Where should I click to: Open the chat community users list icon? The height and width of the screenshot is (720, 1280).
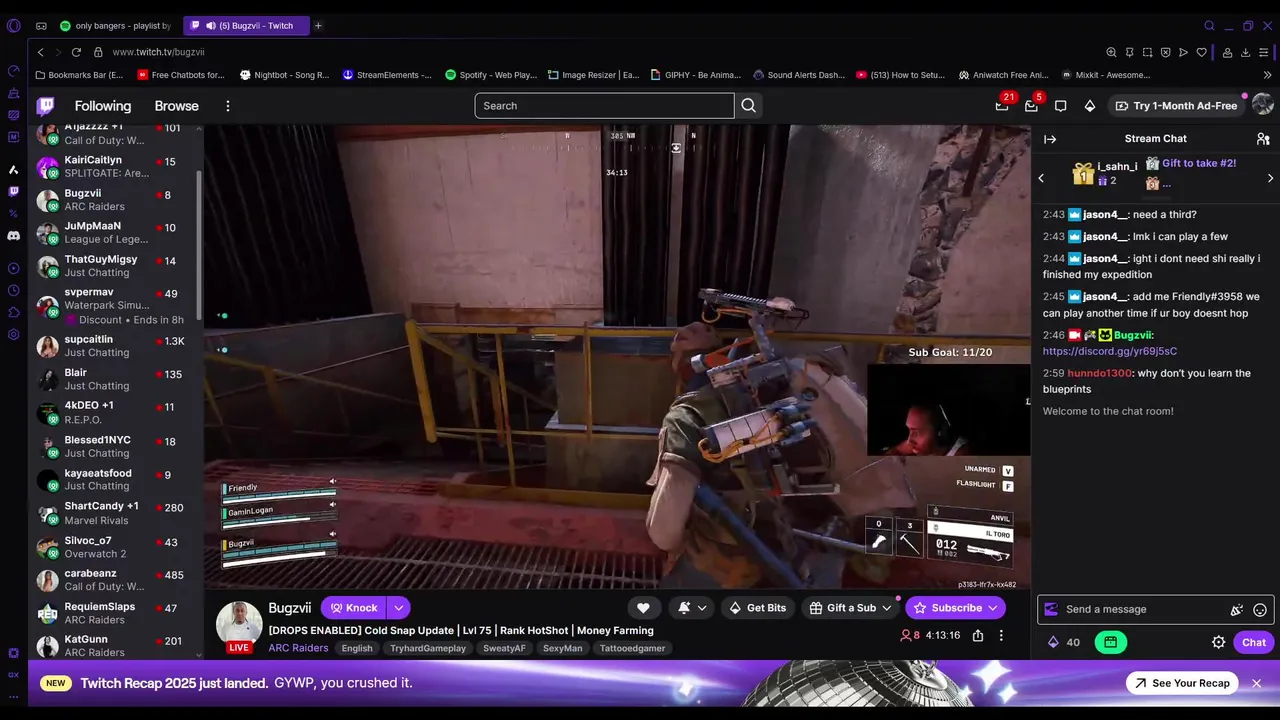click(1263, 139)
